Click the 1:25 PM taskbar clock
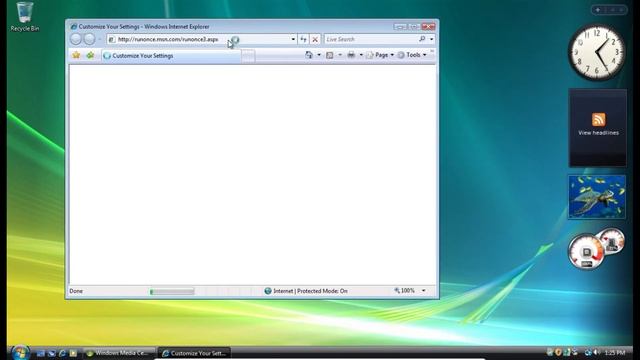Image resolution: width=640 pixels, height=360 pixels. (x=615, y=353)
